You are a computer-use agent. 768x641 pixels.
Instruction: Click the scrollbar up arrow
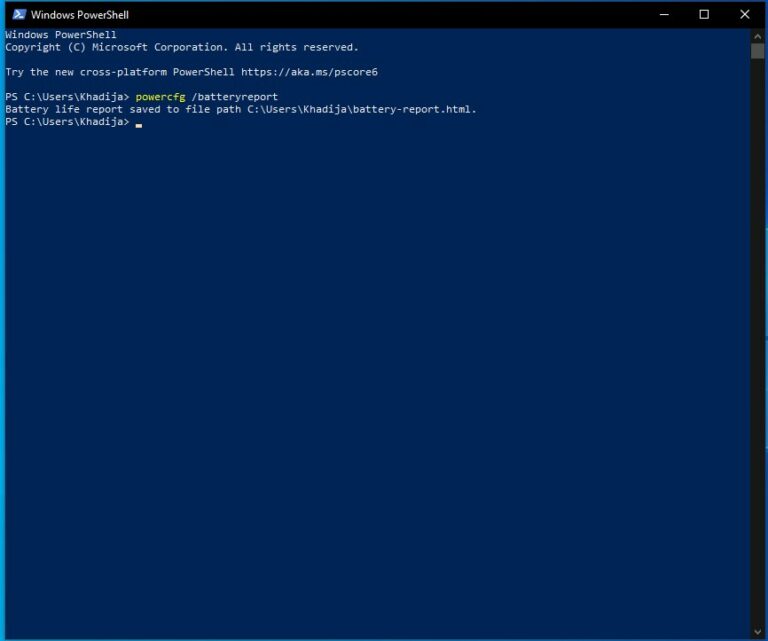coord(757,36)
